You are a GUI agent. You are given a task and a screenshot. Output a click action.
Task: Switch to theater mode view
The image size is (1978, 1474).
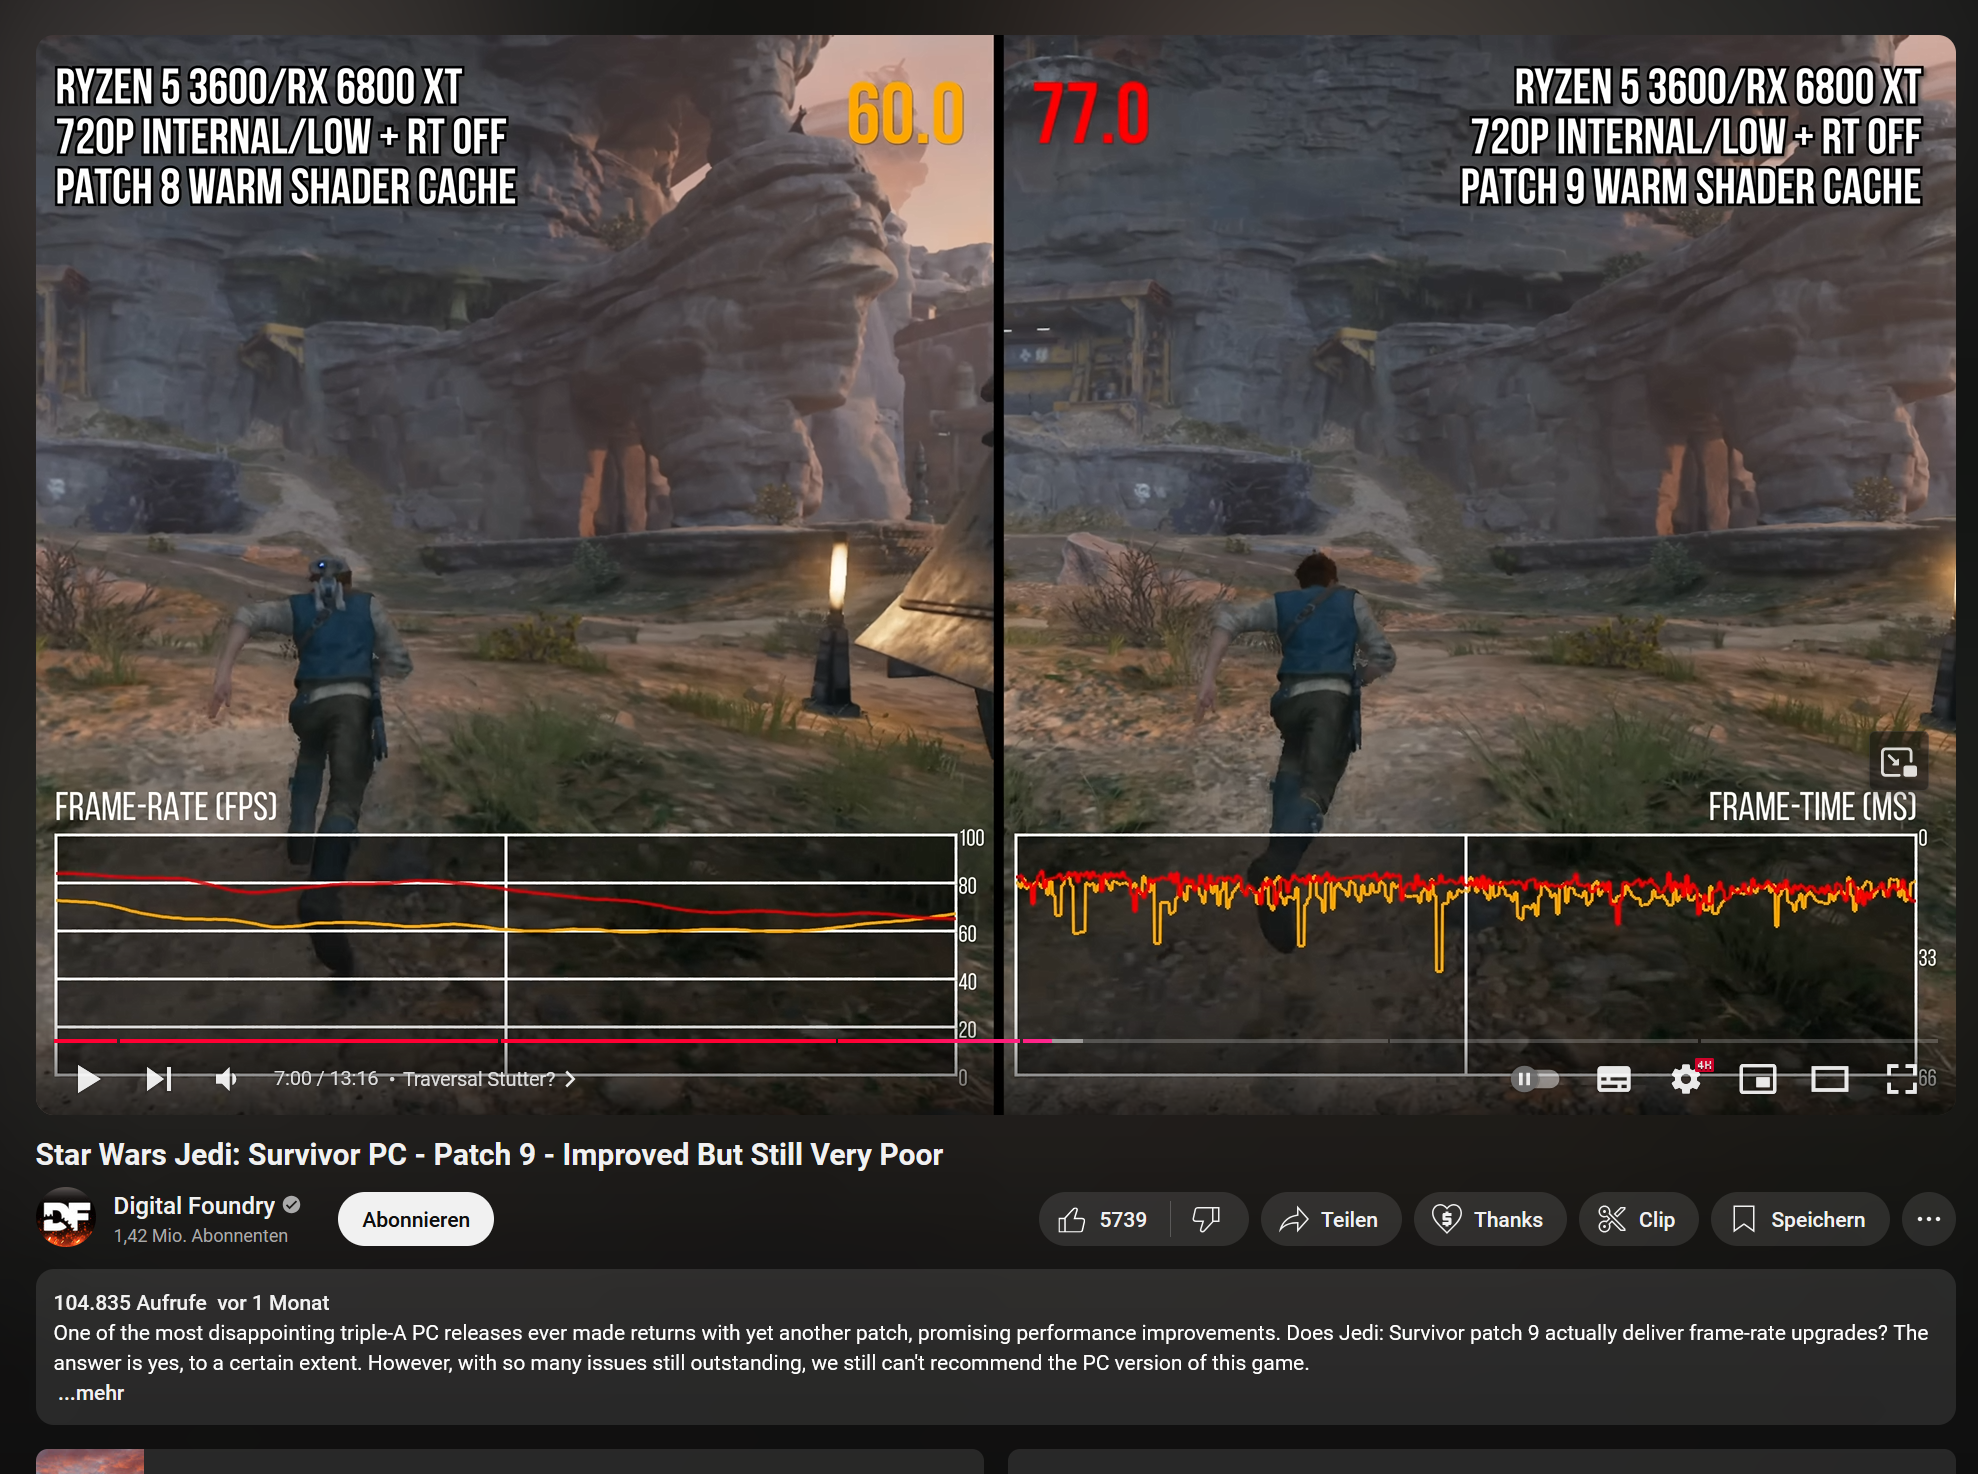[x=1829, y=1079]
